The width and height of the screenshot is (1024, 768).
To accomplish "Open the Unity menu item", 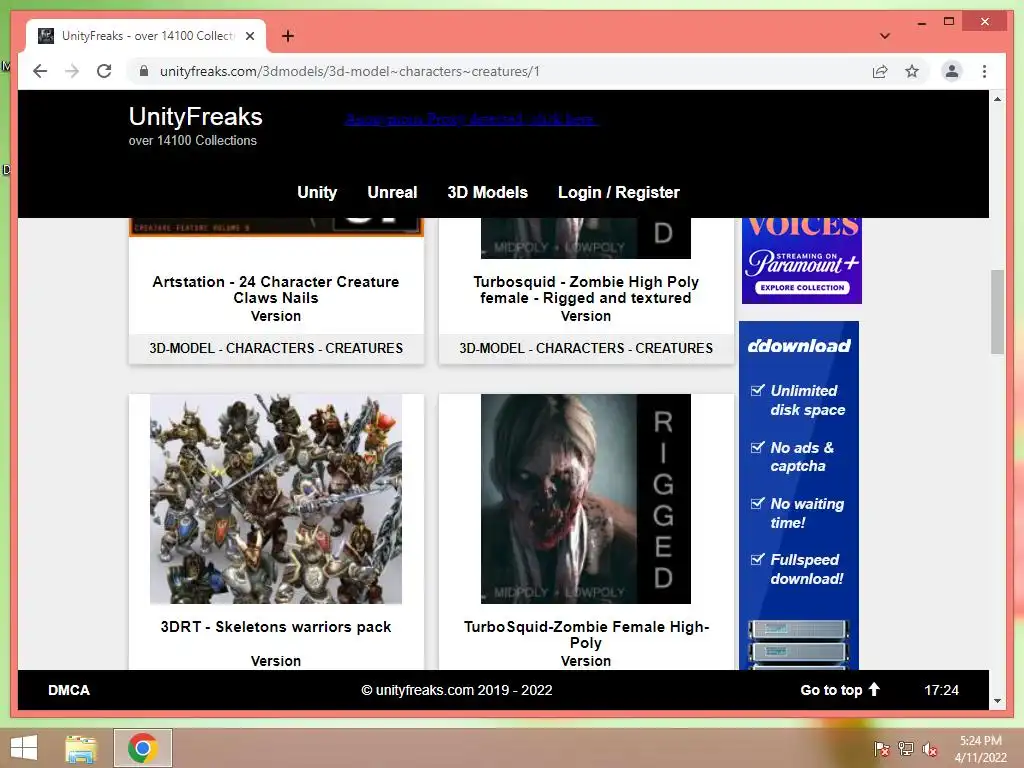I will pyautogui.click(x=317, y=192).
